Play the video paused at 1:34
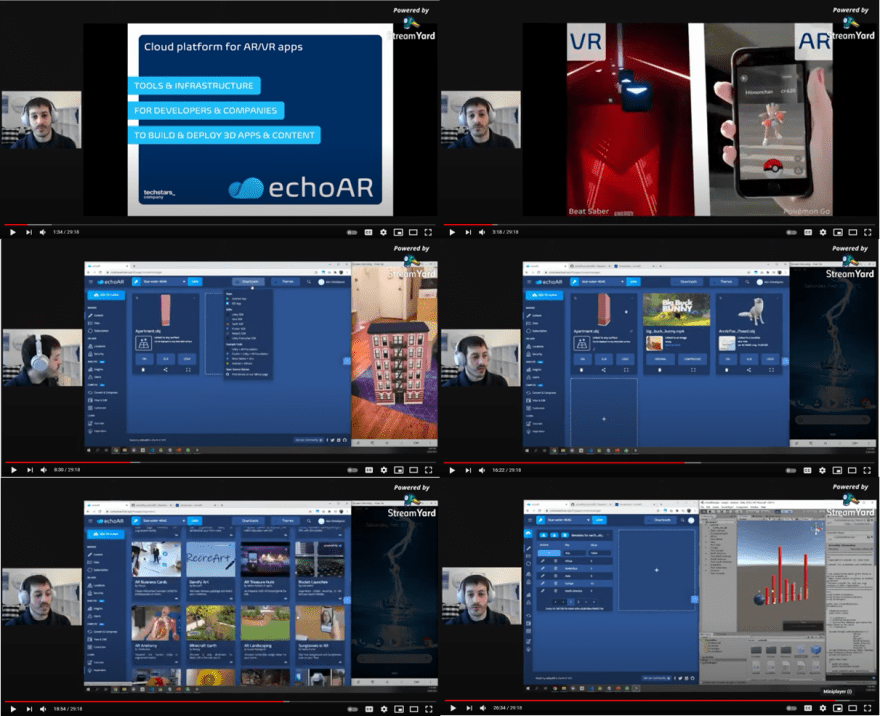880x716 pixels. [x=13, y=232]
